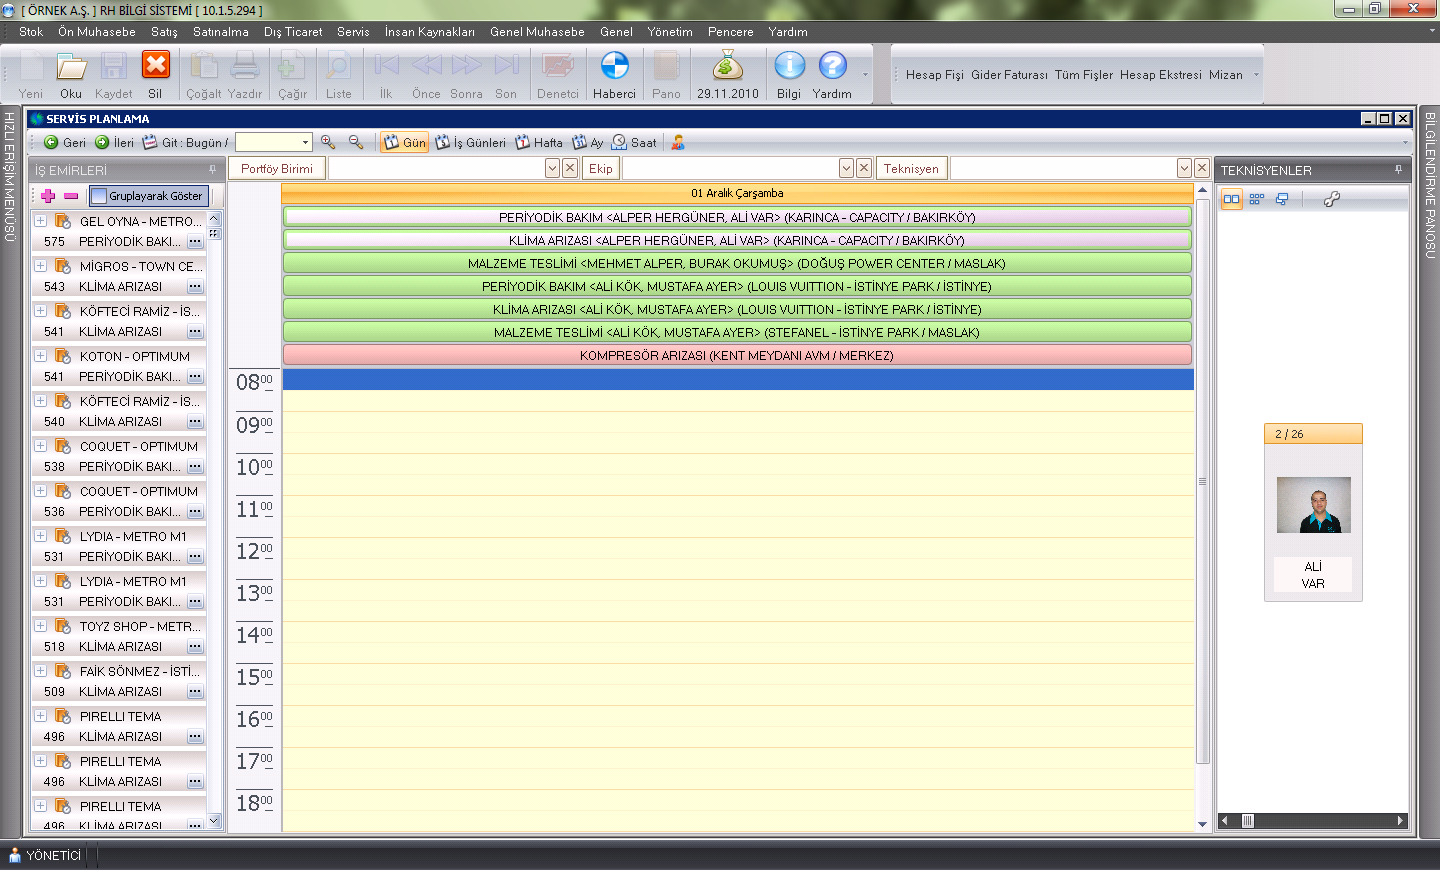Open the Bilgi info icon
This screenshot has width=1440, height=870.
click(x=789, y=66)
